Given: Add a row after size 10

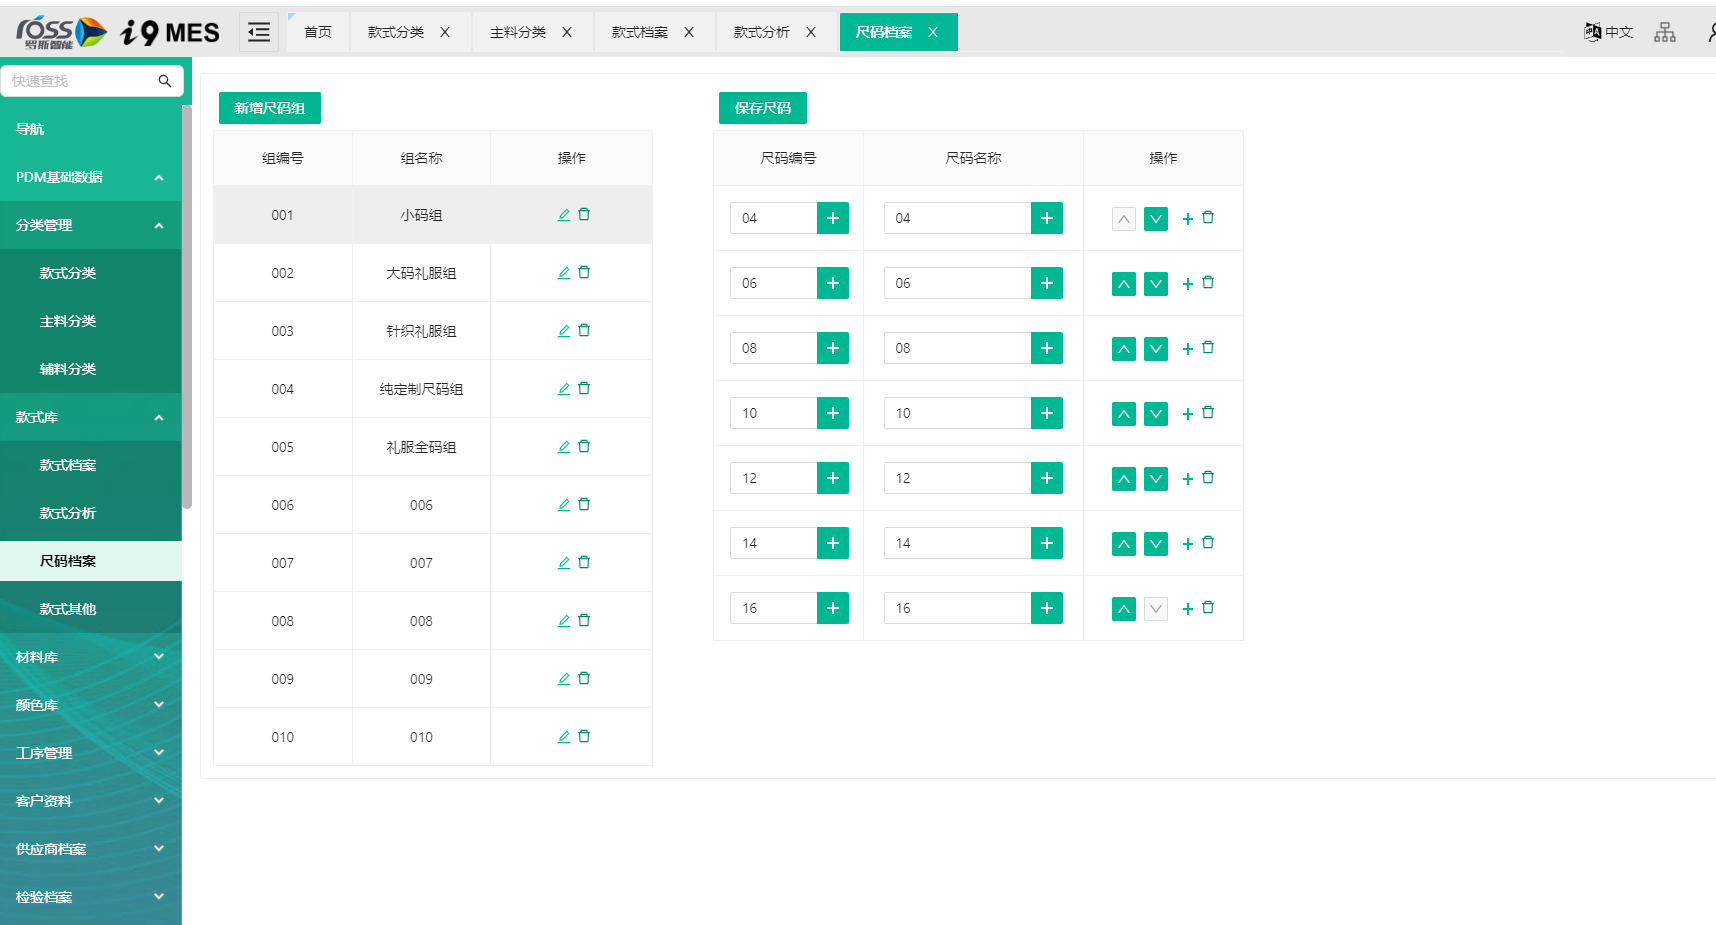Looking at the screenshot, I should click(x=1188, y=414).
